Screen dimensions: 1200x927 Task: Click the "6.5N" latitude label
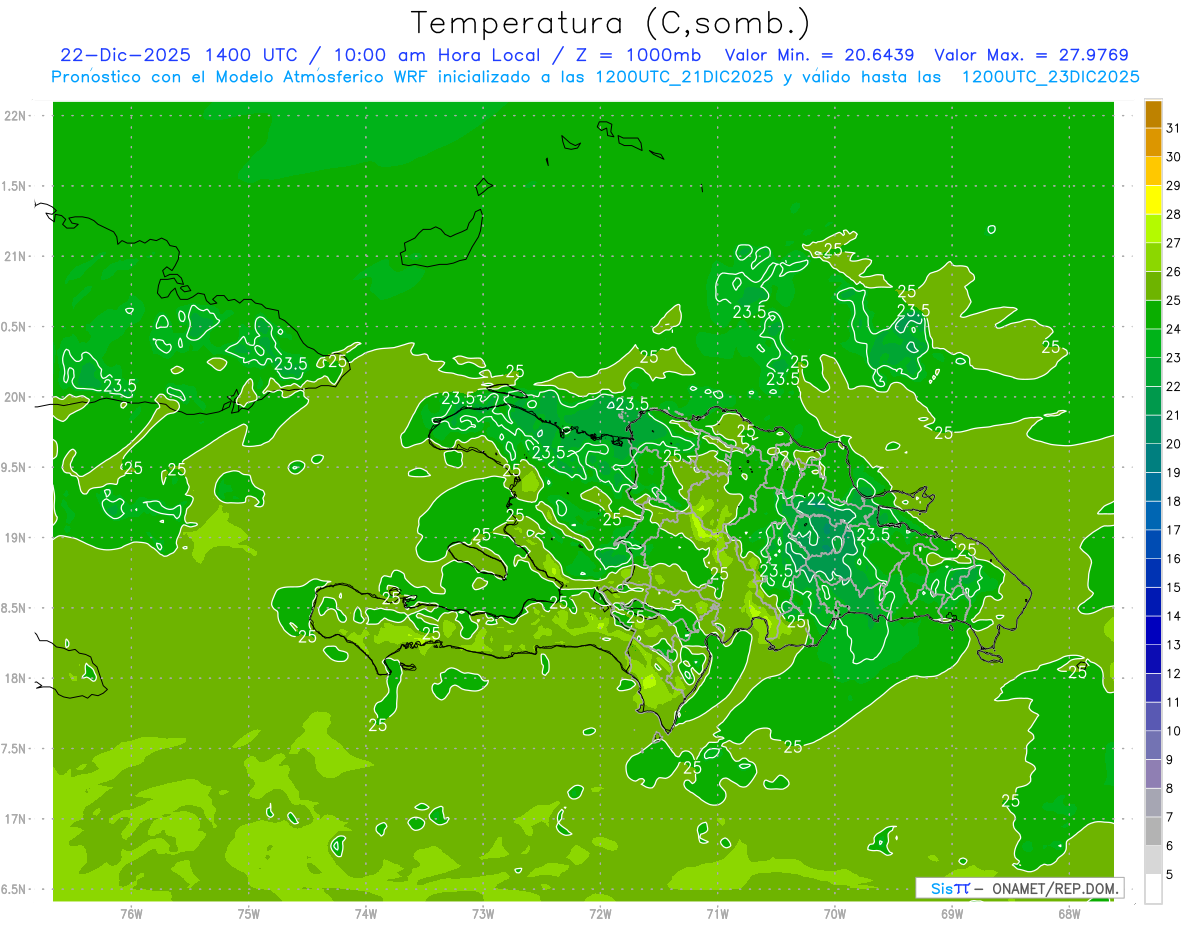pyautogui.click(x=15, y=889)
